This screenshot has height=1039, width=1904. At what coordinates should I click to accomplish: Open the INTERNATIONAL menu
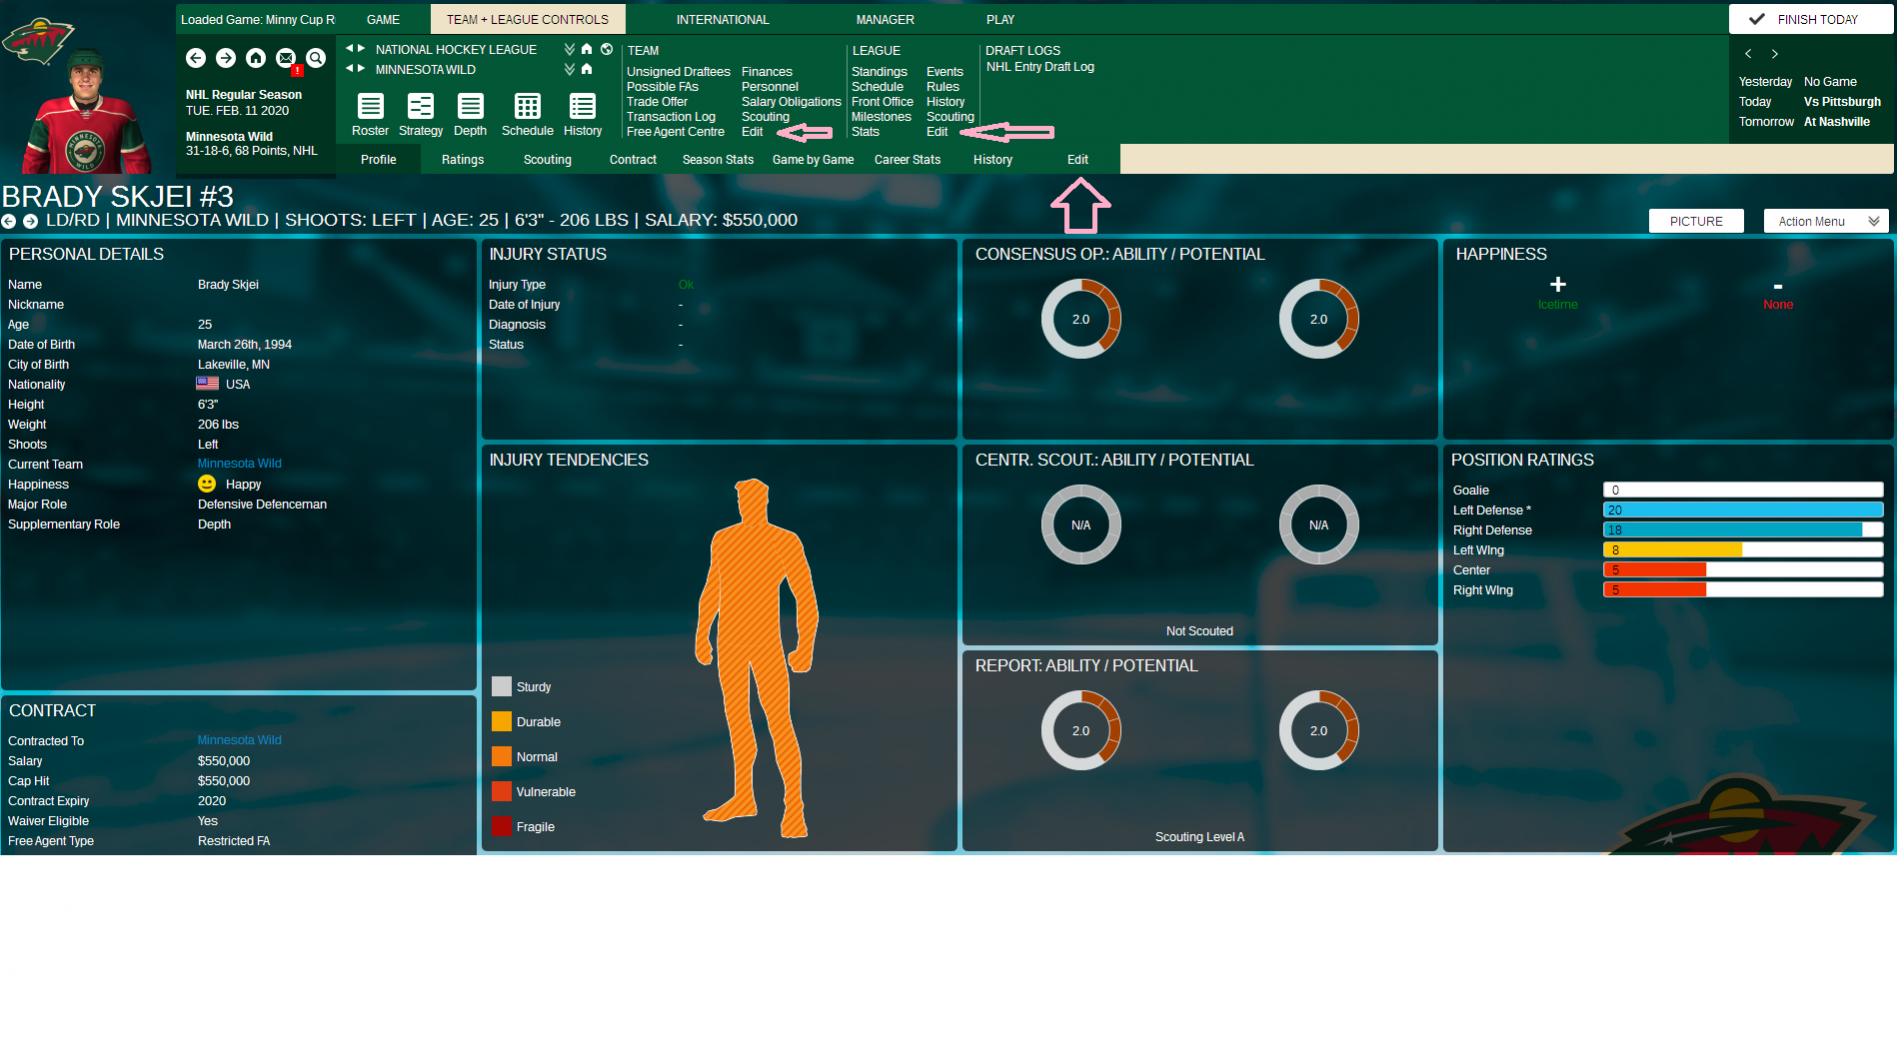pyautogui.click(x=722, y=19)
